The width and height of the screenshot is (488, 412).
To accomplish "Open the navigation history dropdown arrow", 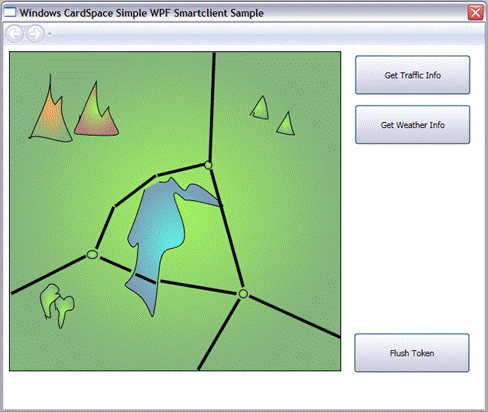I will click(x=50, y=34).
